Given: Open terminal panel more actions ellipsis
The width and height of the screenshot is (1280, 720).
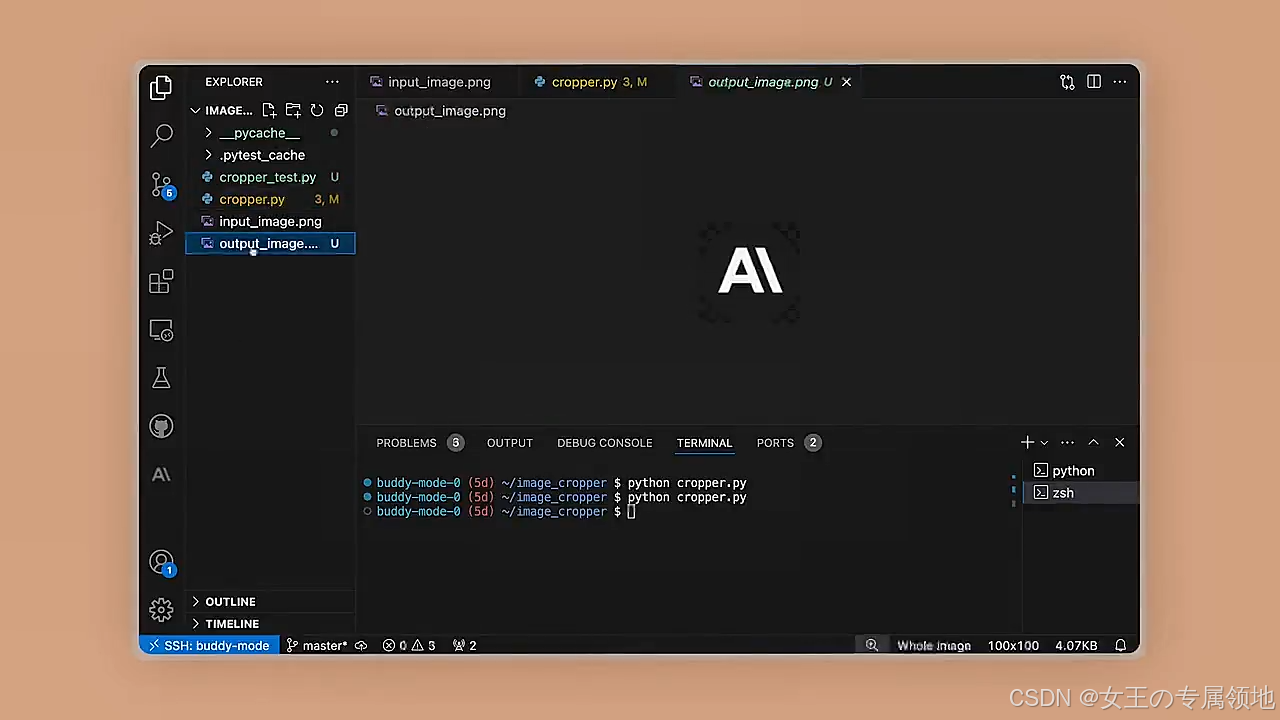Looking at the screenshot, I should pyautogui.click(x=1067, y=442).
